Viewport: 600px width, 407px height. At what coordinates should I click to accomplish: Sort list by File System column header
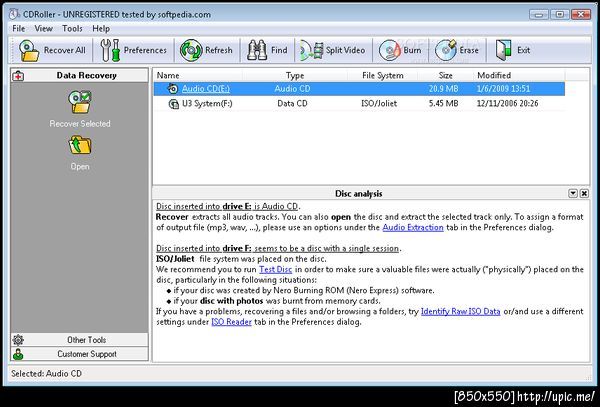383,75
